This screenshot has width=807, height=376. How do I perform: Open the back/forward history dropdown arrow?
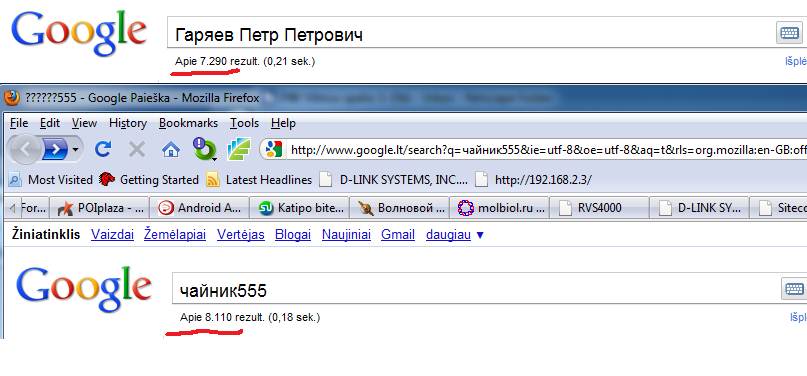pos(76,150)
